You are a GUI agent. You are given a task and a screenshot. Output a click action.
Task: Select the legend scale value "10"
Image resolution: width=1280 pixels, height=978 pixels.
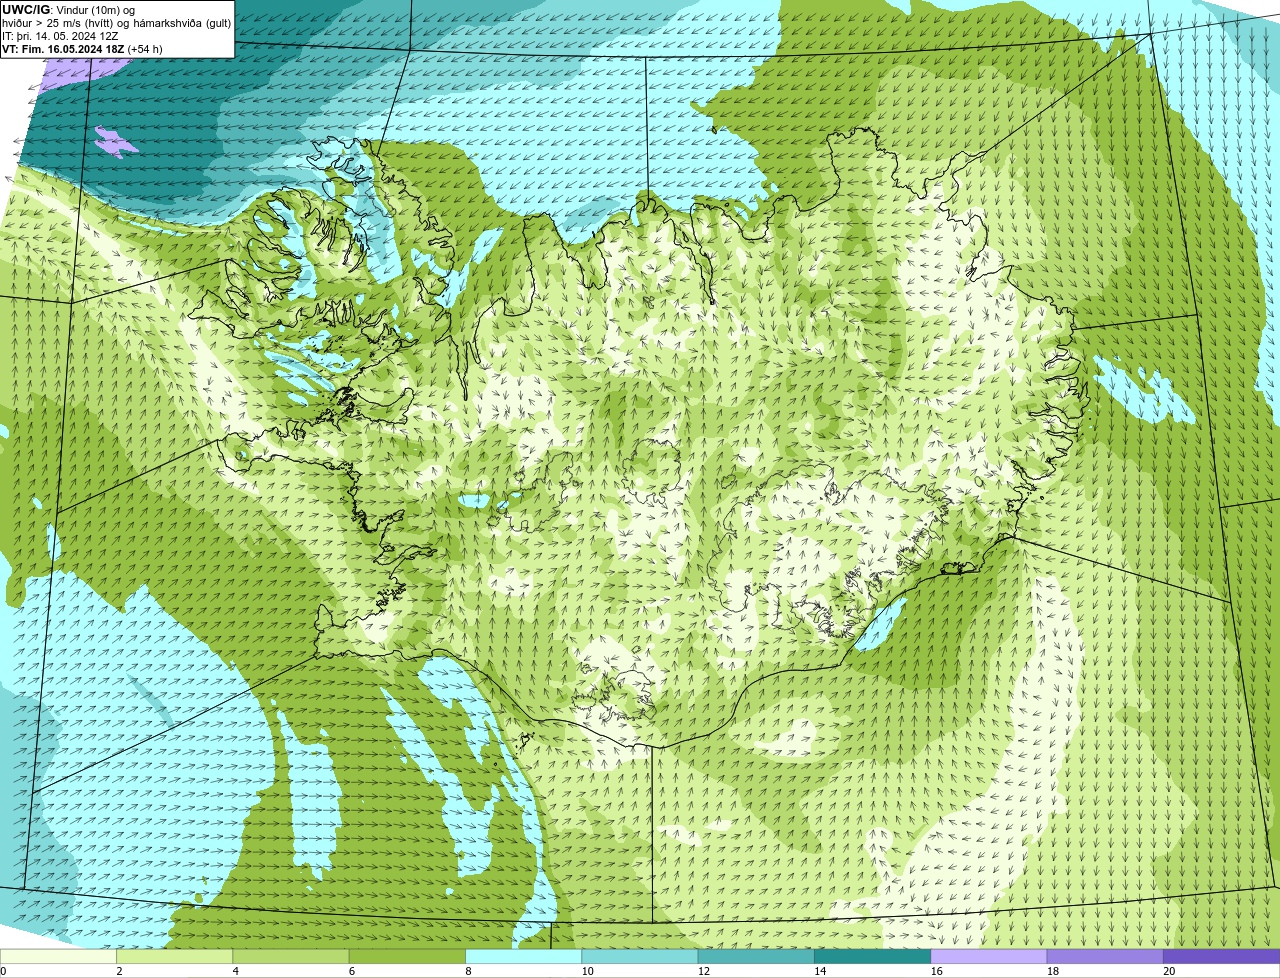point(586,971)
